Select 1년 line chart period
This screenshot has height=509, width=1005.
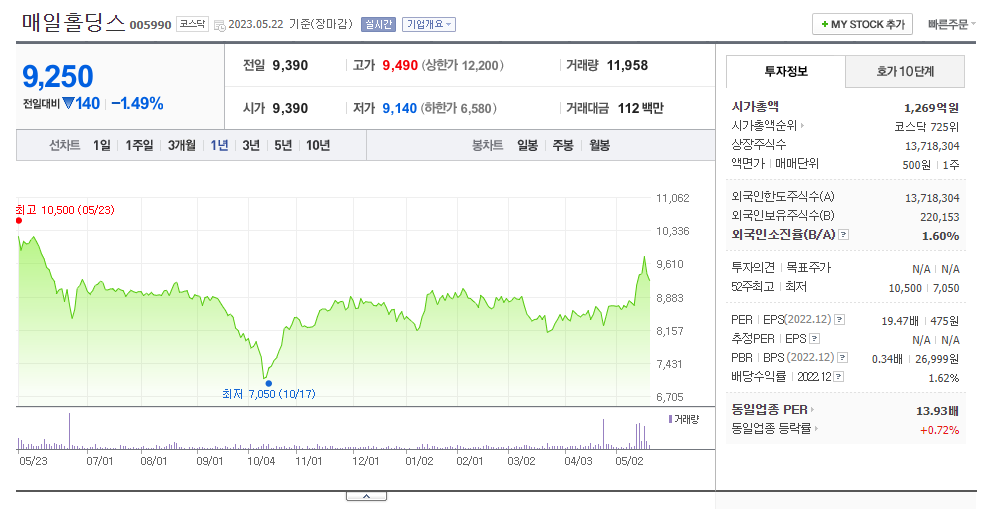tap(219, 146)
